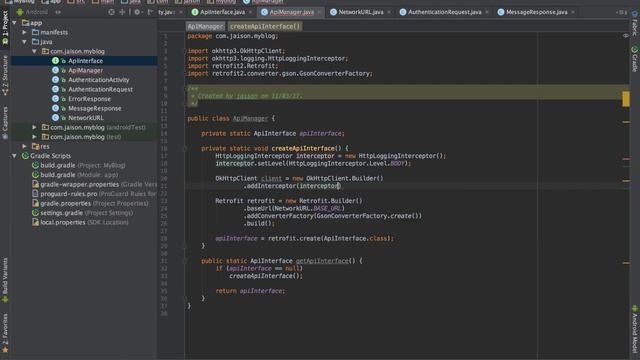Image resolution: width=640 pixels, height=360 pixels.
Task: Click the createApiInterface() breadcrumb
Action: pos(265,27)
